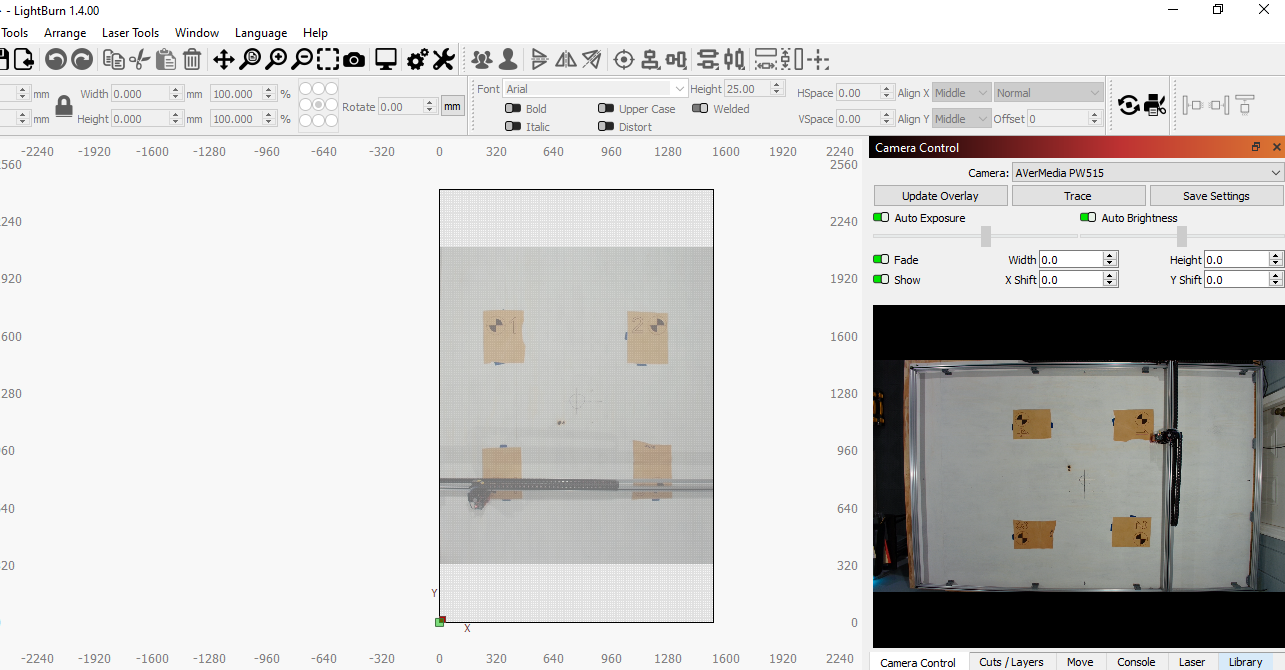Screen dimensions: 1285x670
Task: Click the camera capture icon in toolbar
Action: 354,60
